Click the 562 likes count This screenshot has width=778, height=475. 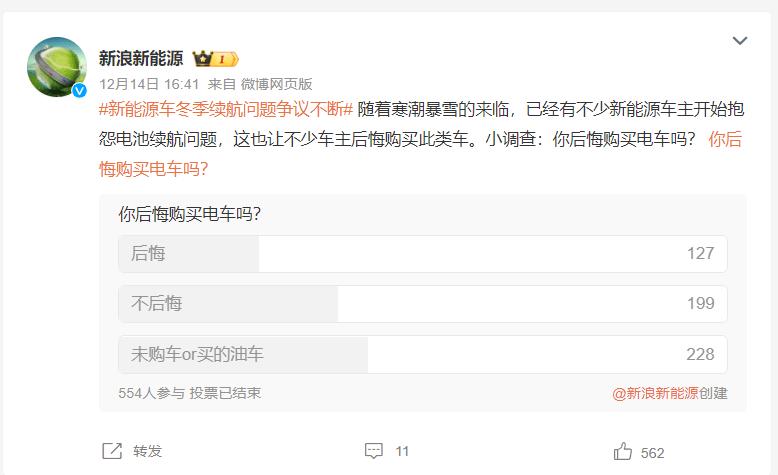point(653,452)
